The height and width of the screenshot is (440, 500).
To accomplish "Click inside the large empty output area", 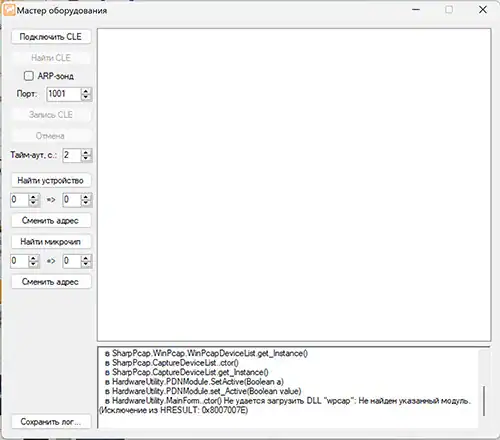I will [294, 185].
